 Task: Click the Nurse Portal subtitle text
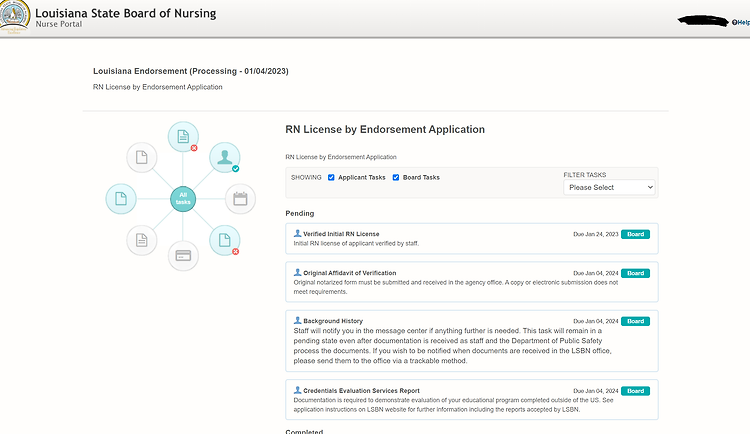tap(58, 24)
